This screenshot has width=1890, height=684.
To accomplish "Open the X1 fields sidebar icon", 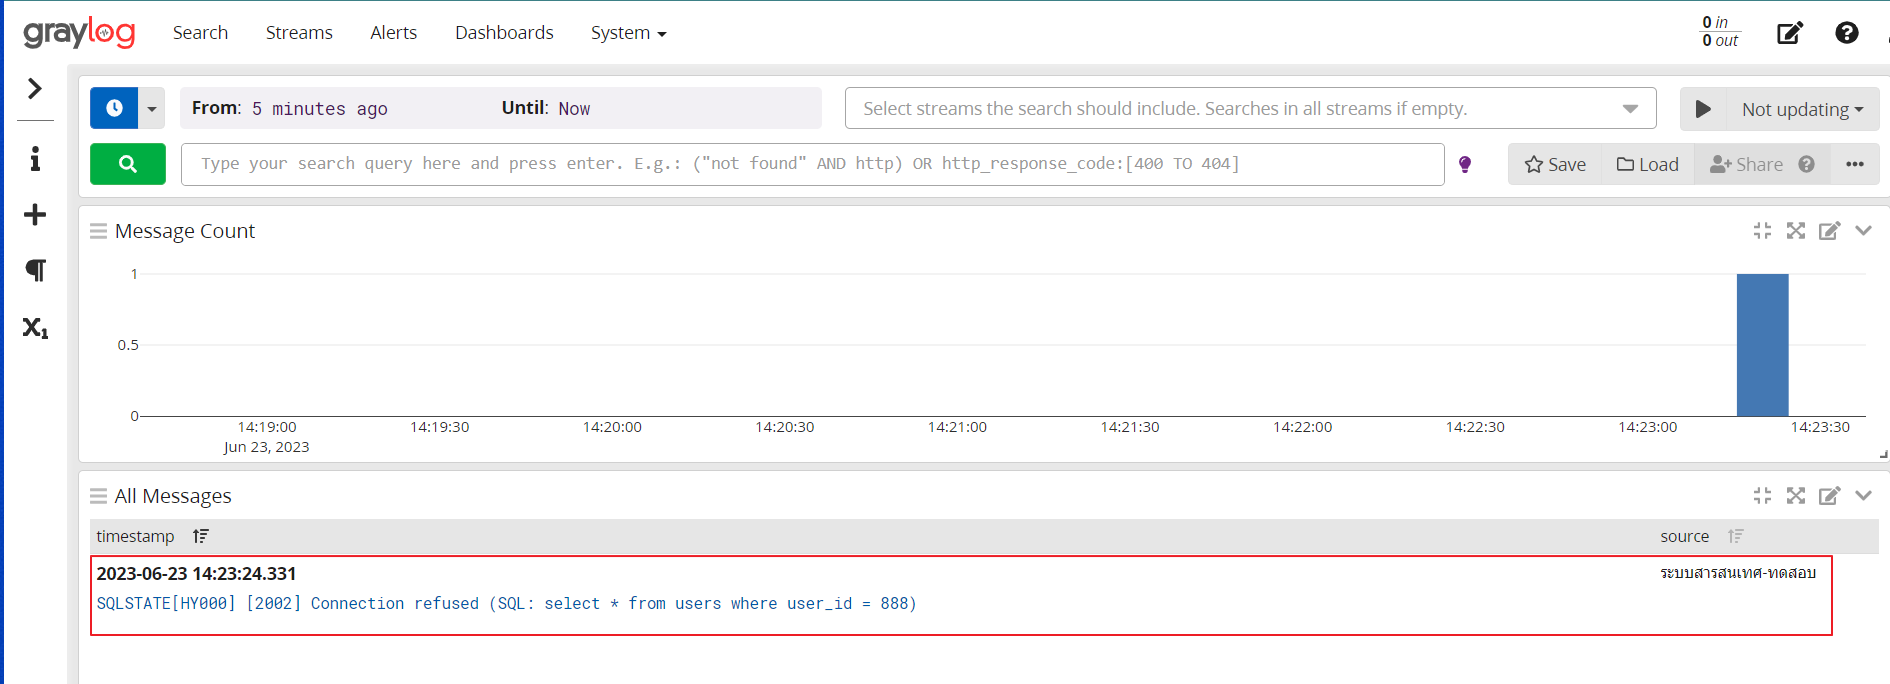I will pos(35,328).
